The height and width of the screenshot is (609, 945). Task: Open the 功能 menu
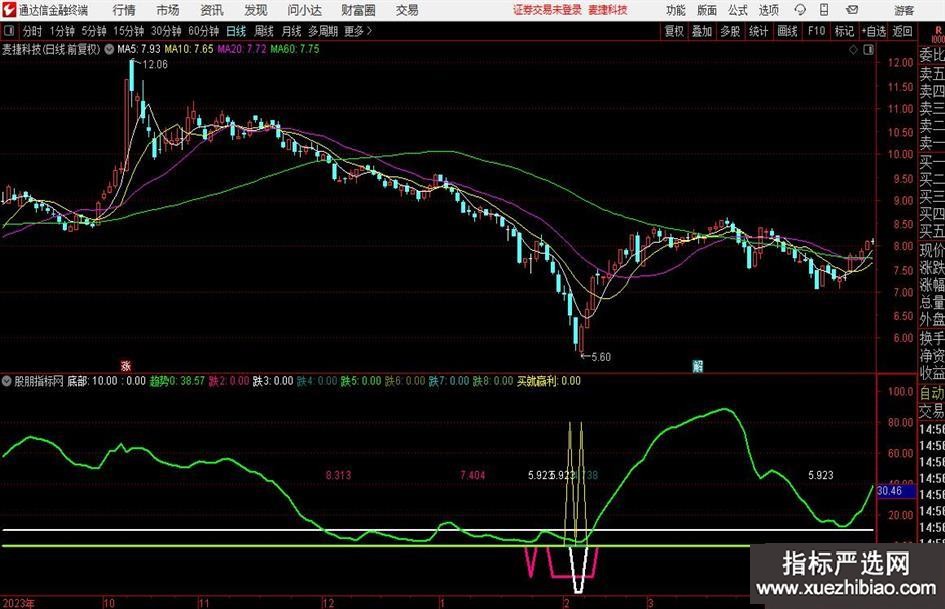coord(676,10)
